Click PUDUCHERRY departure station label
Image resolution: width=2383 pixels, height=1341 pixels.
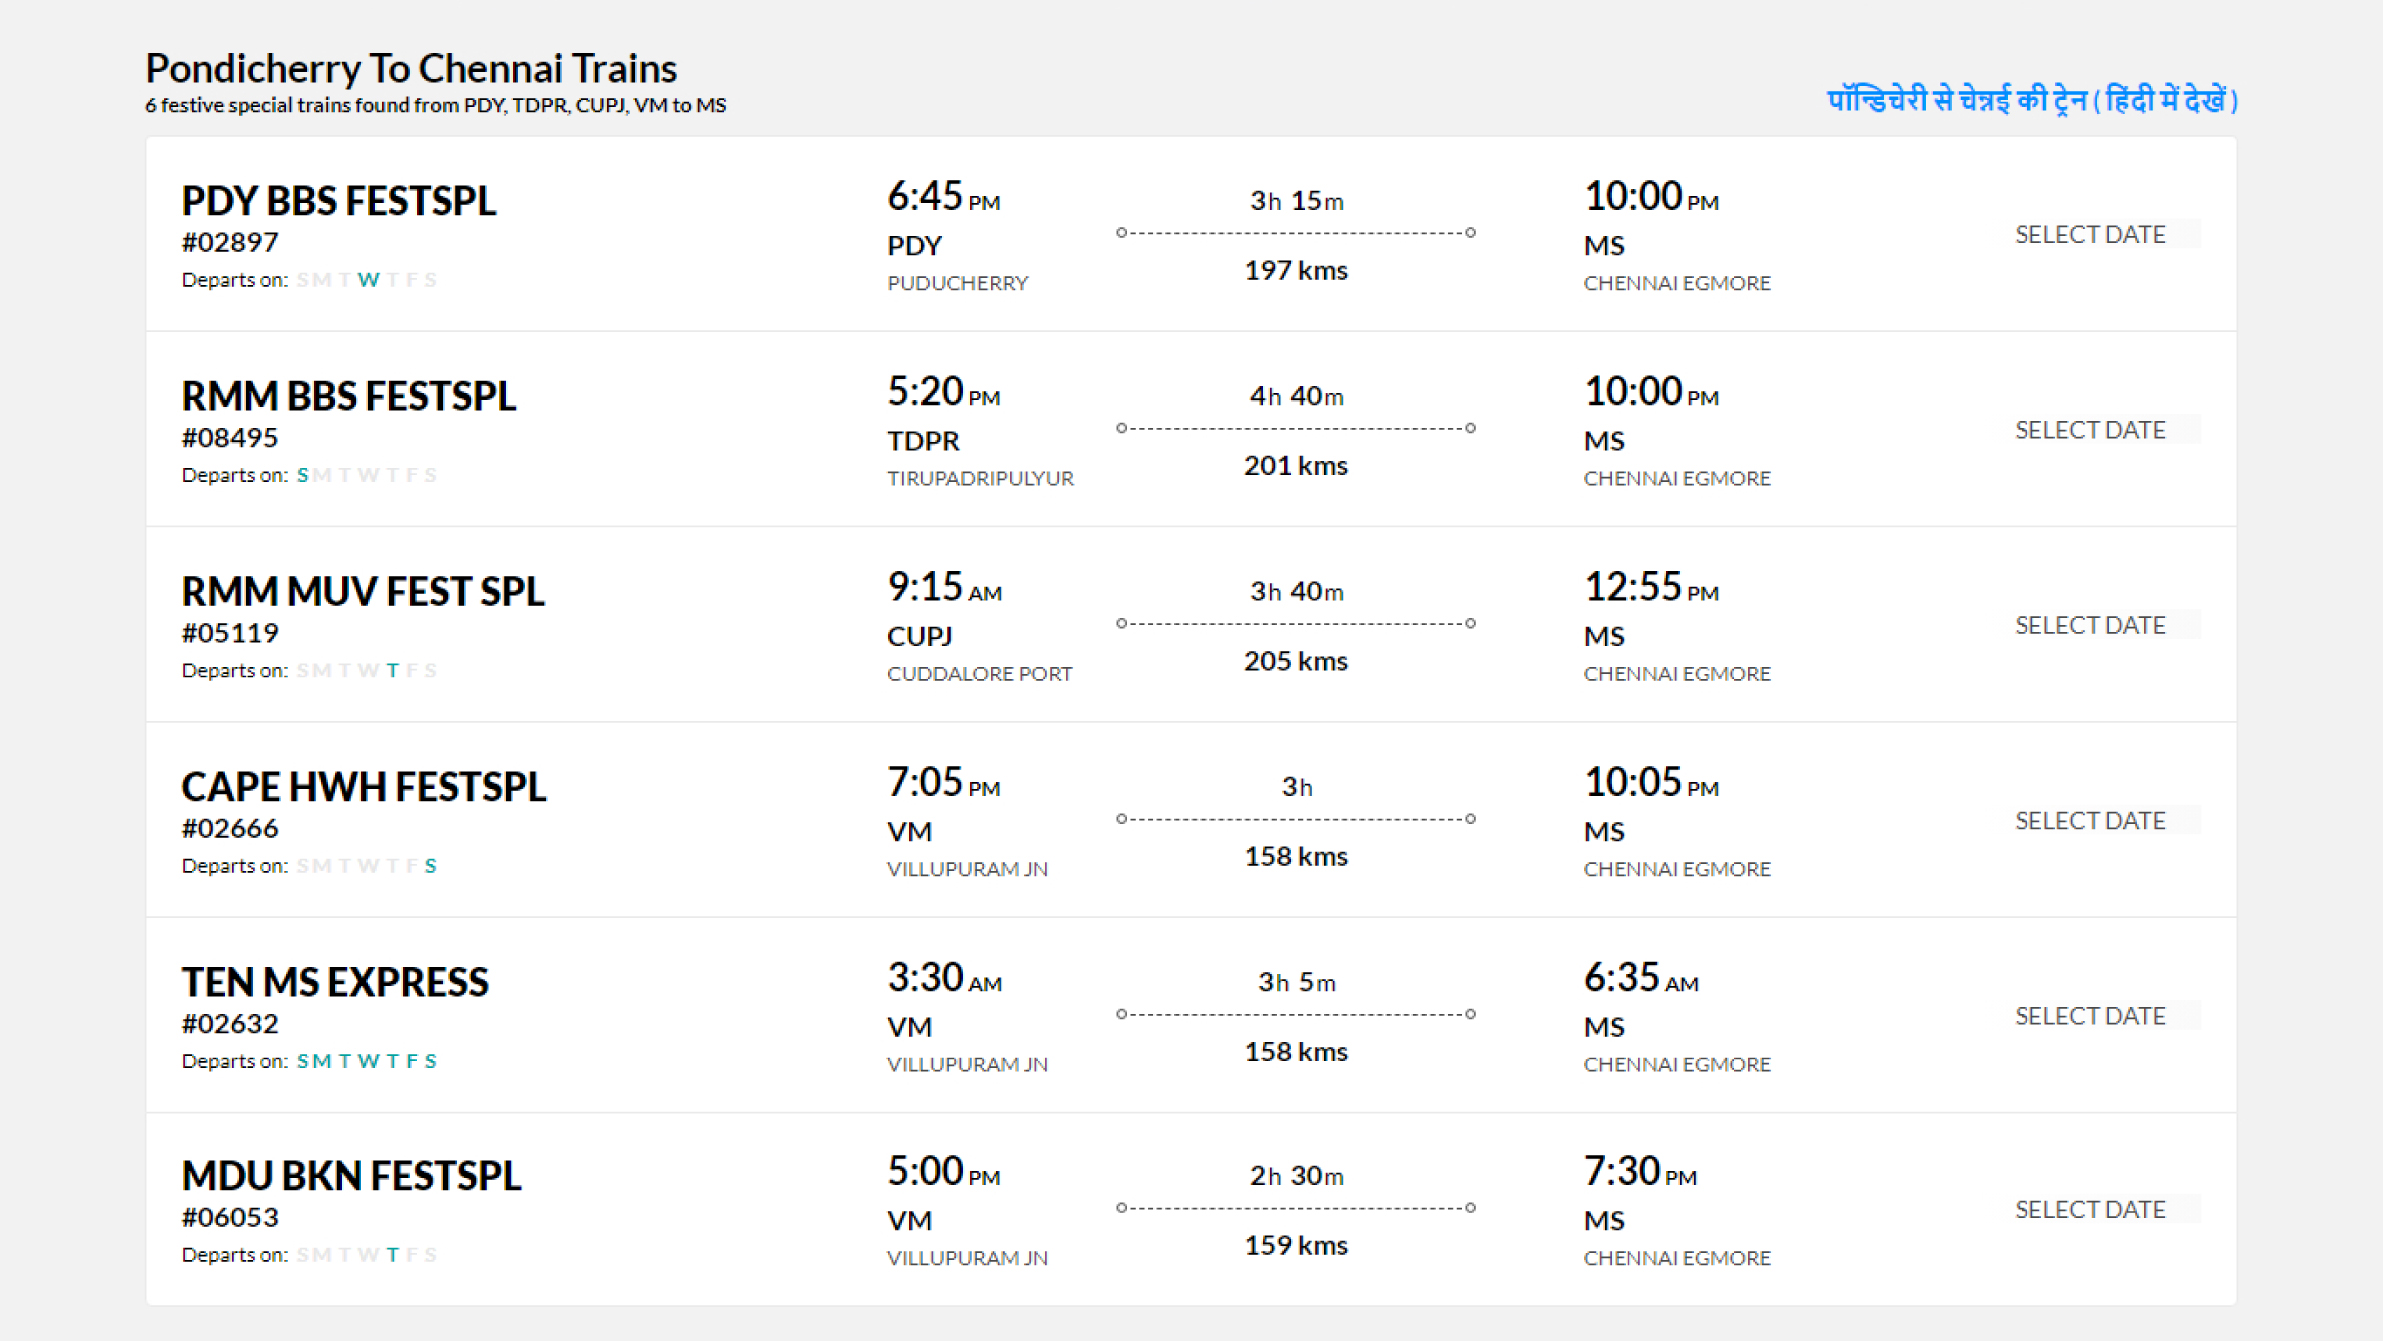coord(957,283)
